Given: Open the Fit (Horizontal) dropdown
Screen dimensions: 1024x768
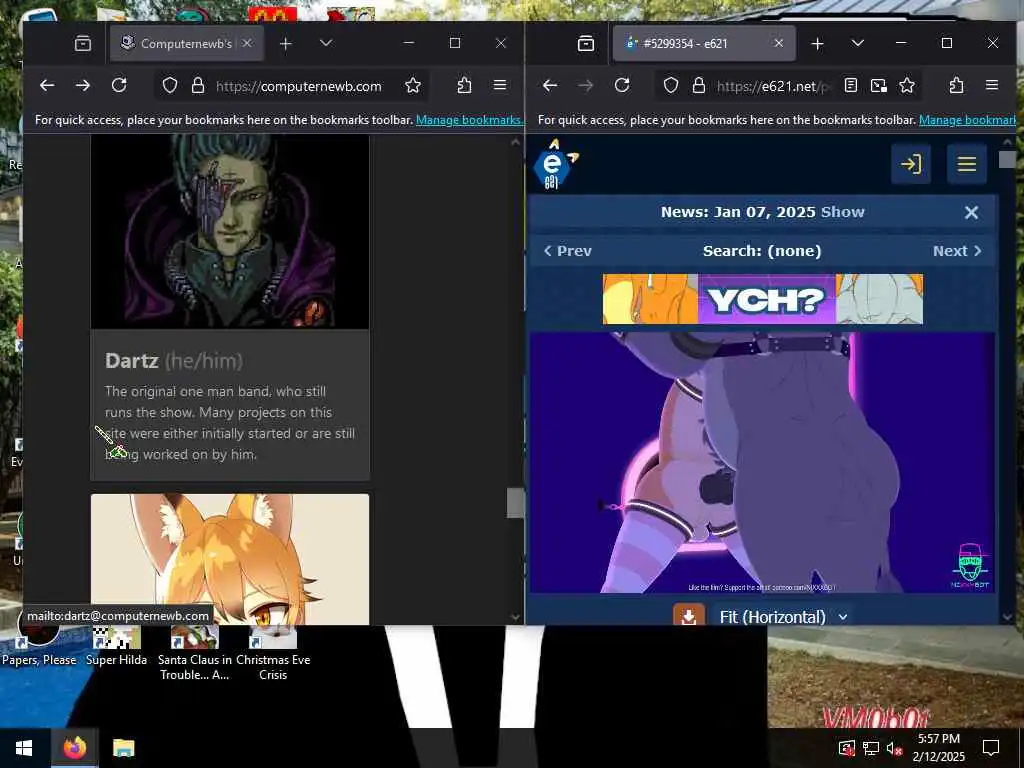Looking at the screenshot, I should click(x=783, y=616).
